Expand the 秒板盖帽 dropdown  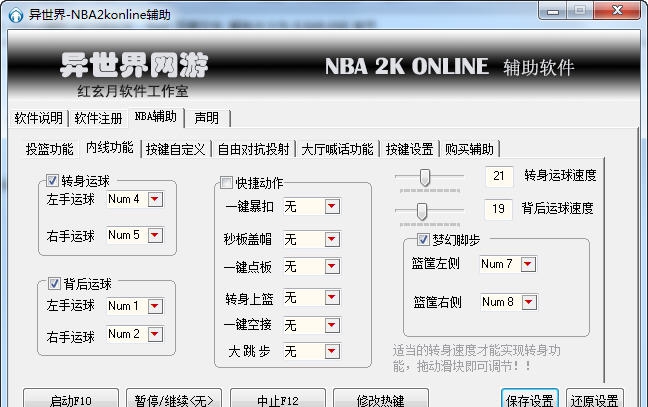(x=332, y=239)
